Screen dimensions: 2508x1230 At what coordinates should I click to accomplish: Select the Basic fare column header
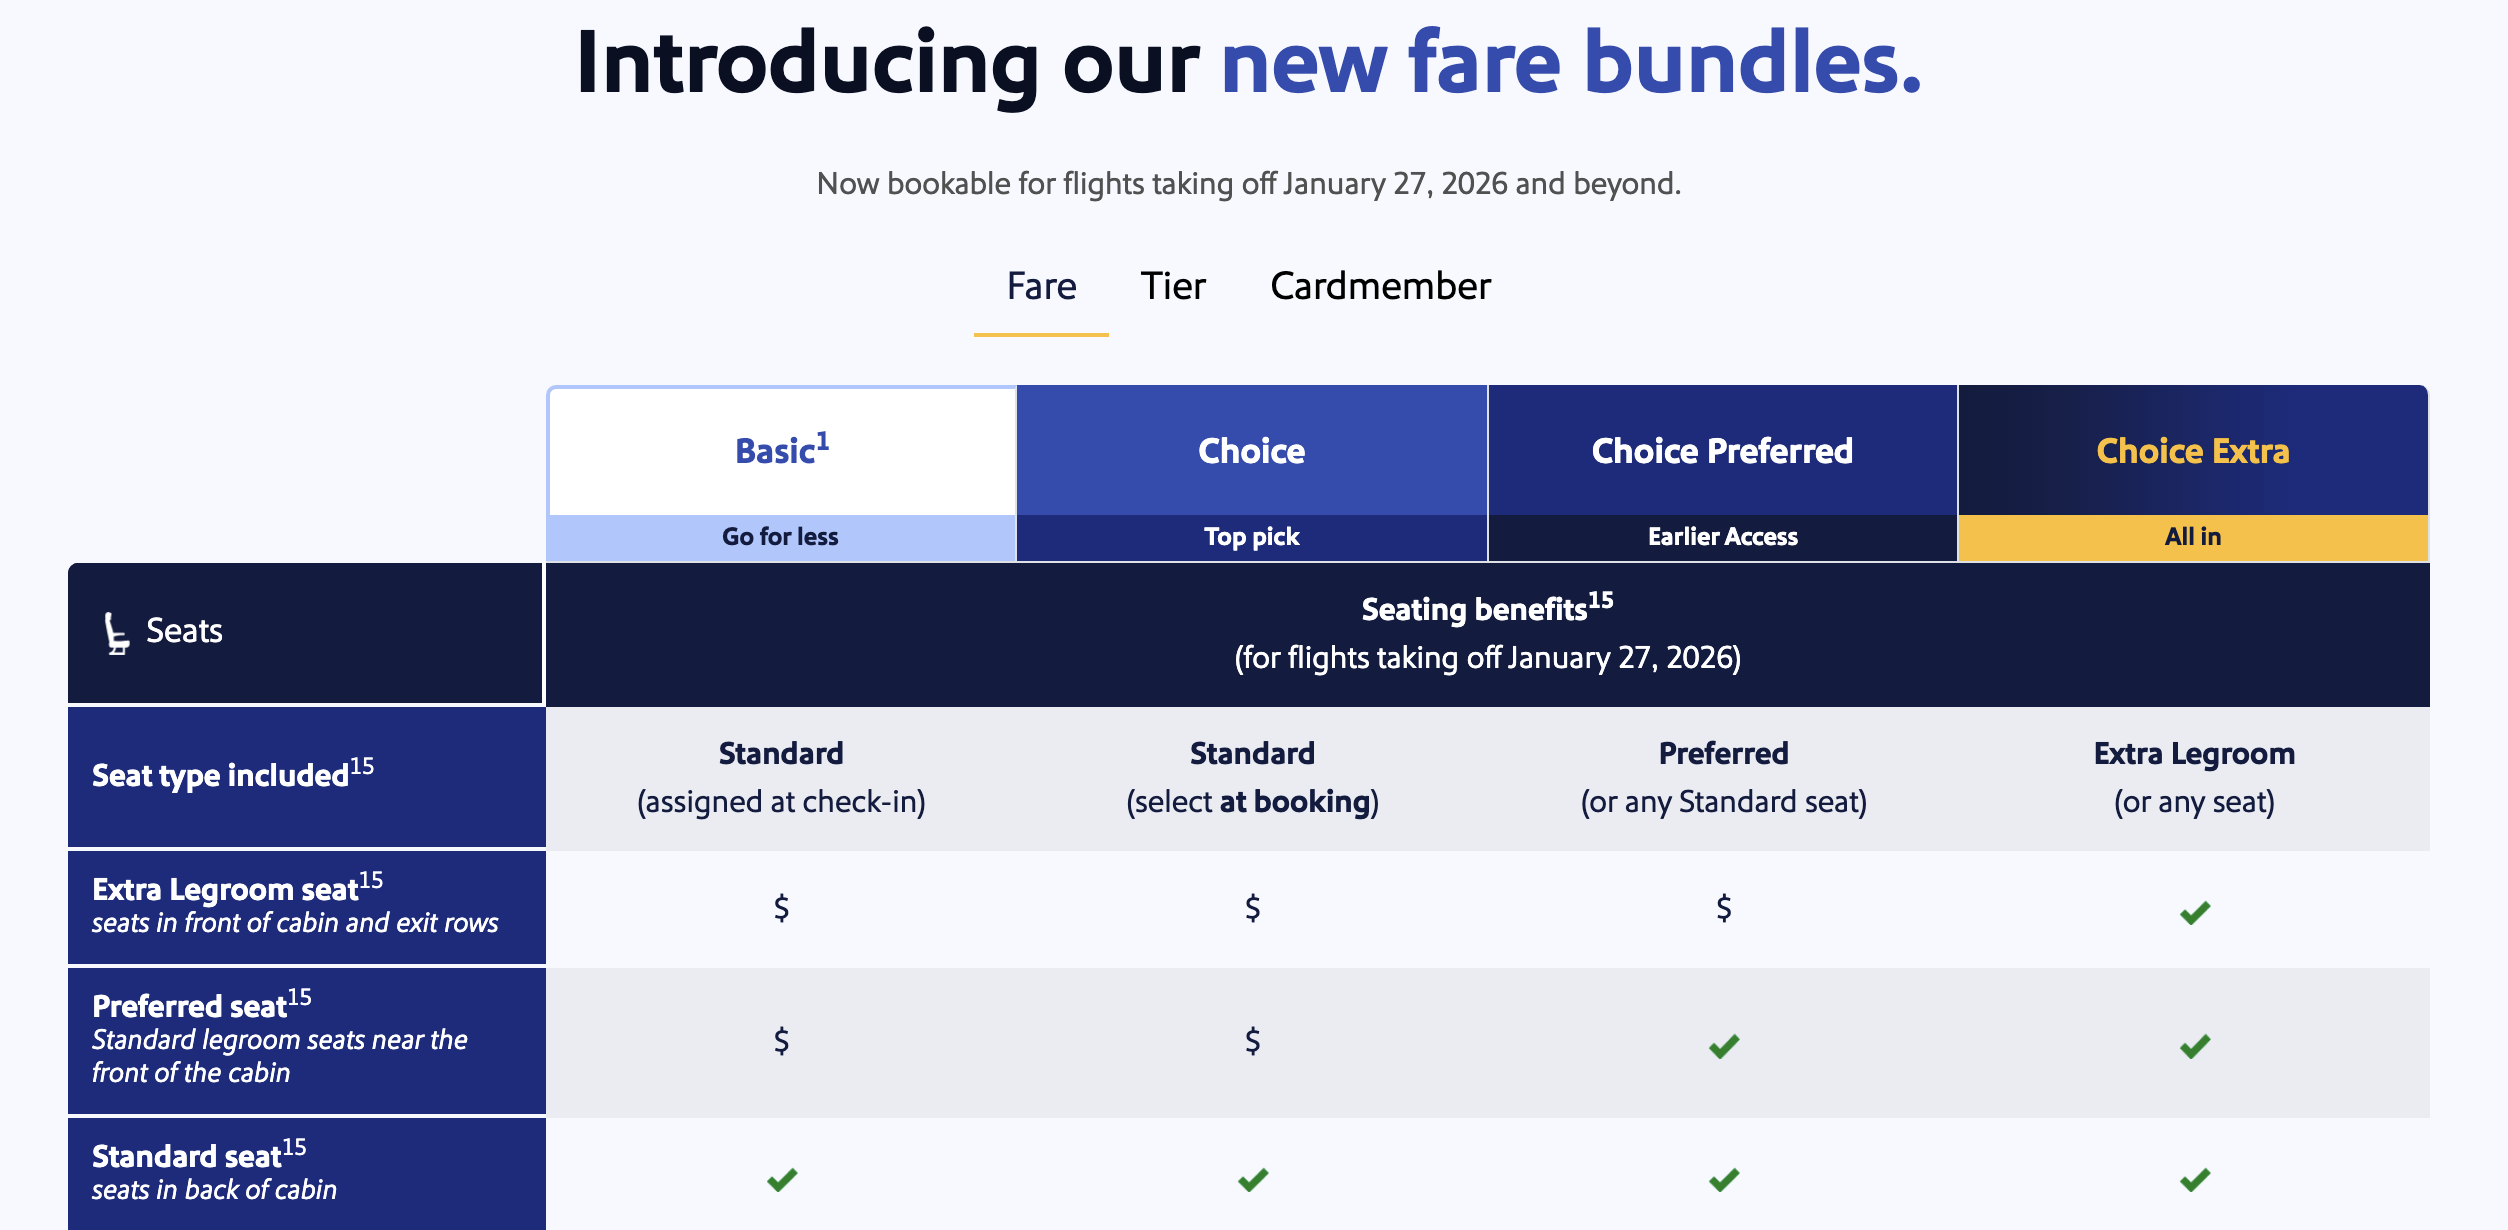click(x=774, y=452)
